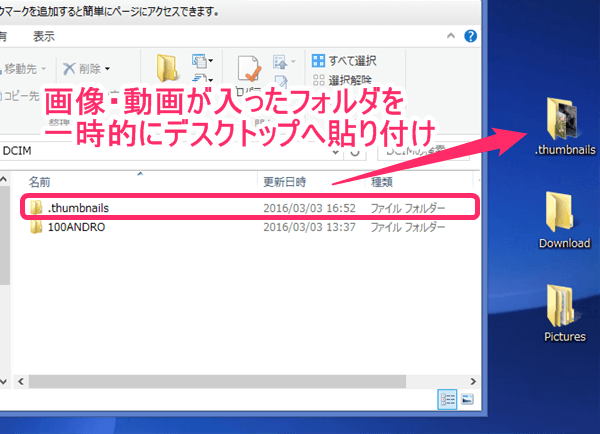Click the 2016/03/03 13:37 date cell
The height and width of the screenshot is (434, 600).
[309, 227]
